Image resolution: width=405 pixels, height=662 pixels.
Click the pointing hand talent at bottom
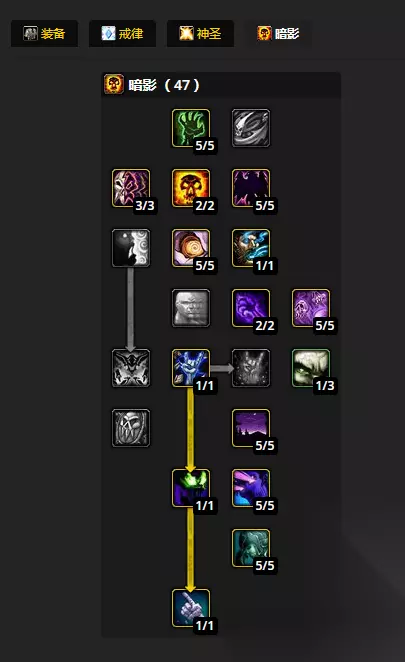tap(191, 608)
